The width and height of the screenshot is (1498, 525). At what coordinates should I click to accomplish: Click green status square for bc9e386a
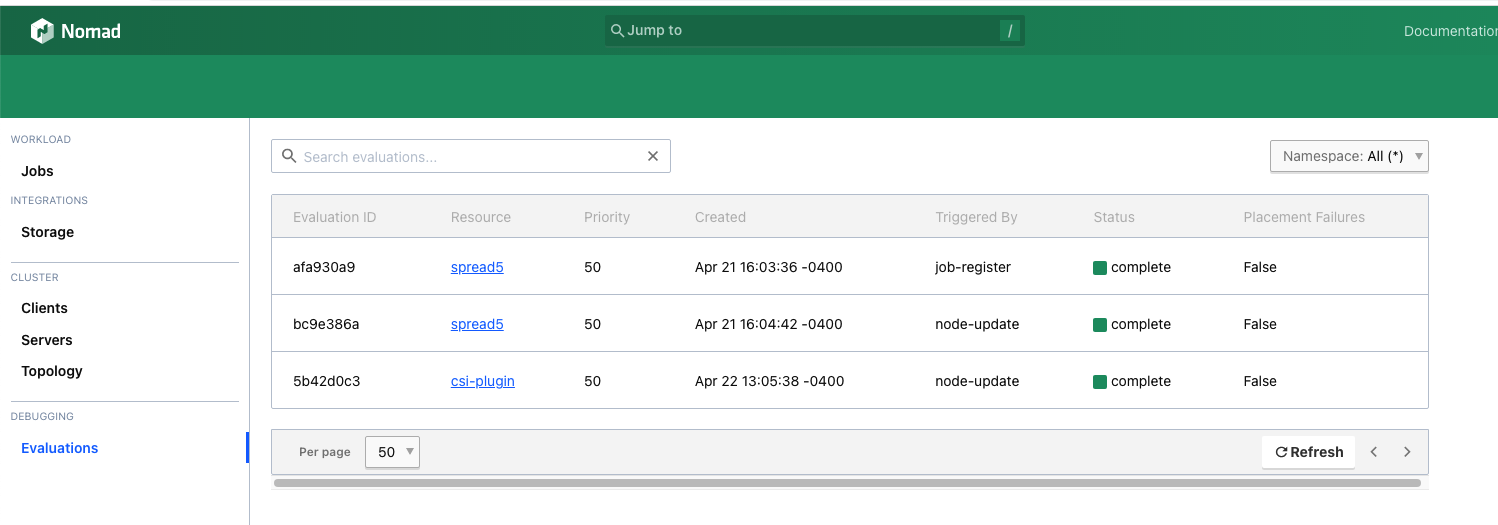(x=1100, y=325)
